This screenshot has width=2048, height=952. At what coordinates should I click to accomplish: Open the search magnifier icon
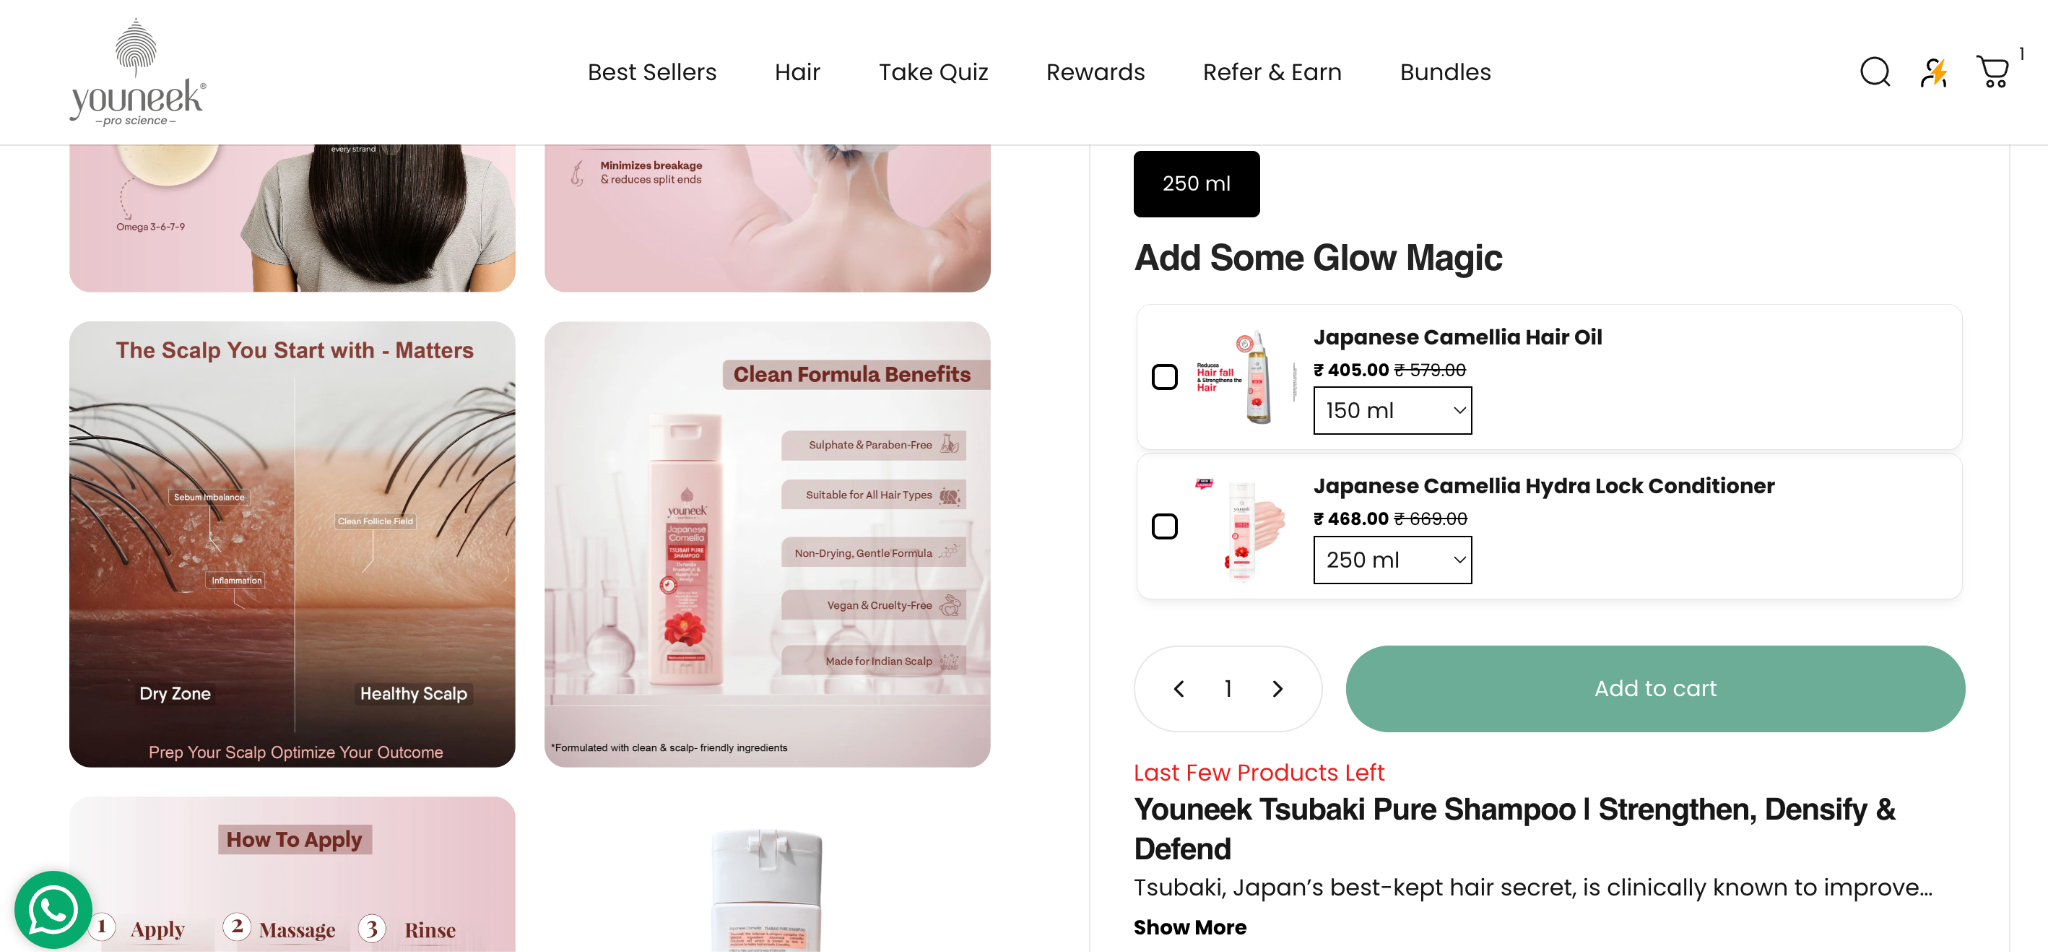pyautogui.click(x=1875, y=72)
